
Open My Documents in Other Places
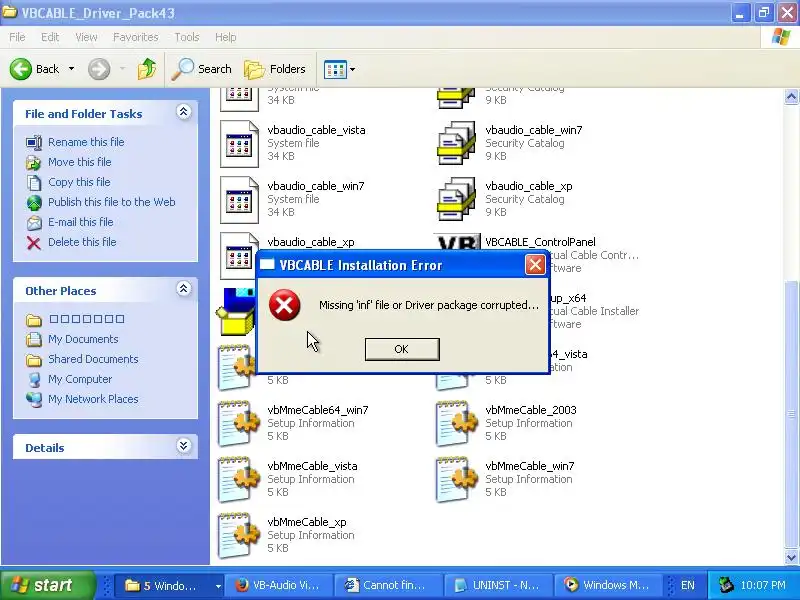point(83,339)
